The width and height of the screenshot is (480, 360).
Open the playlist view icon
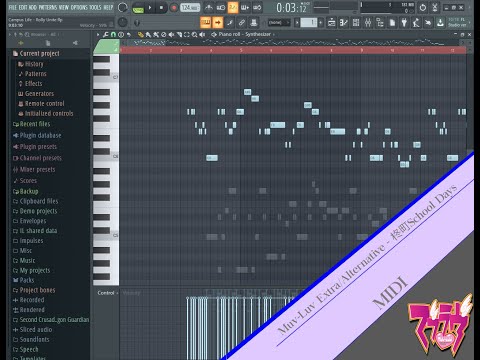(332, 23)
